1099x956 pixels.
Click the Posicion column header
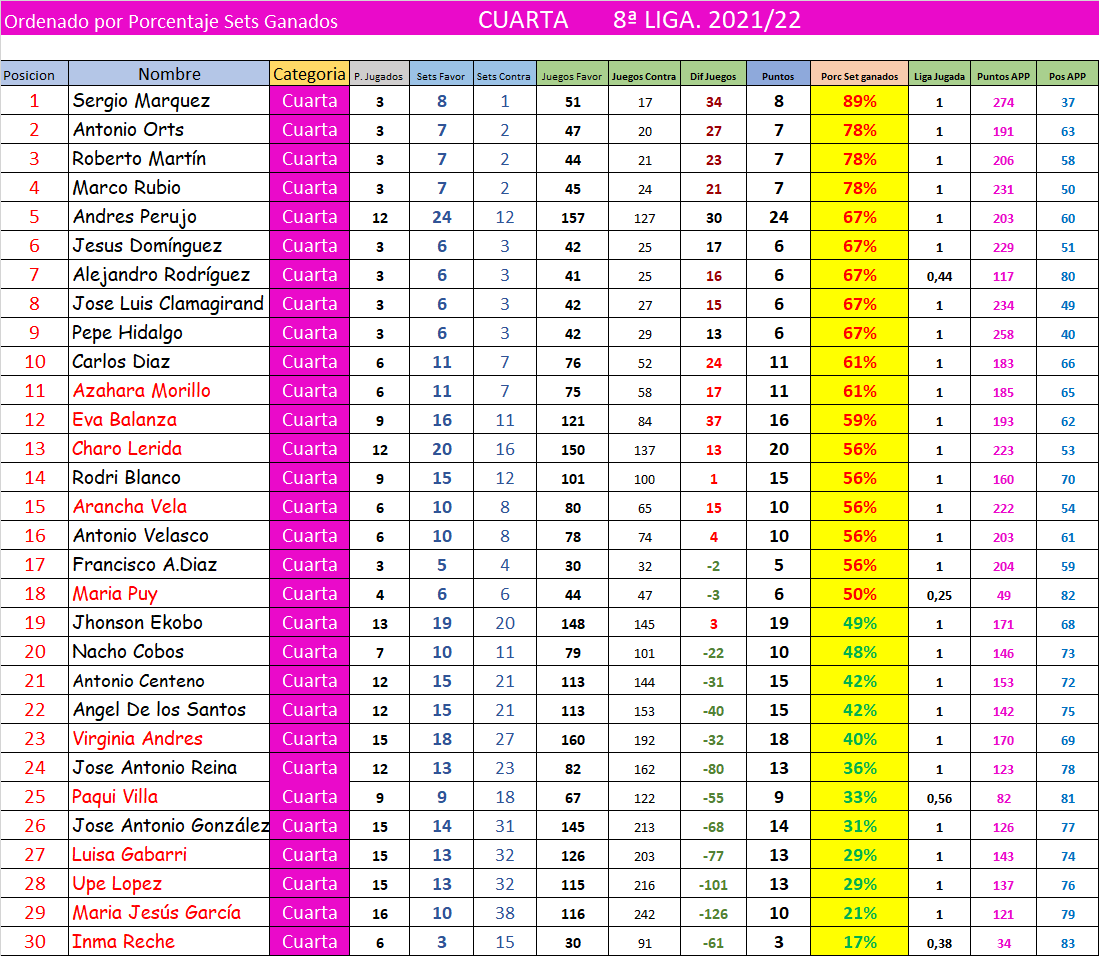tap(34, 74)
